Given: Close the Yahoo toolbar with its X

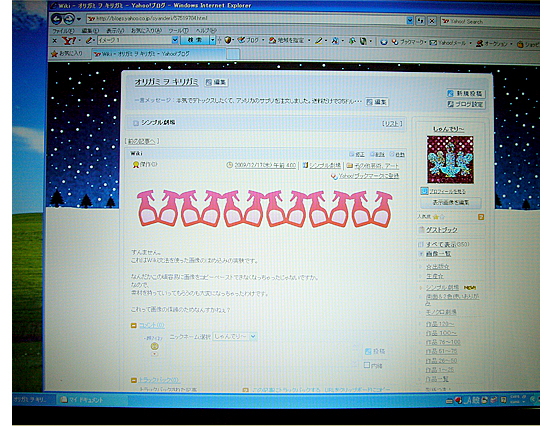Looking at the screenshot, I should 54,41.
